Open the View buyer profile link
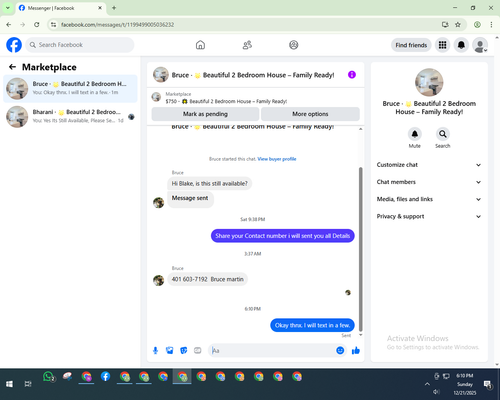This screenshot has height=400, width=500. [277, 159]
